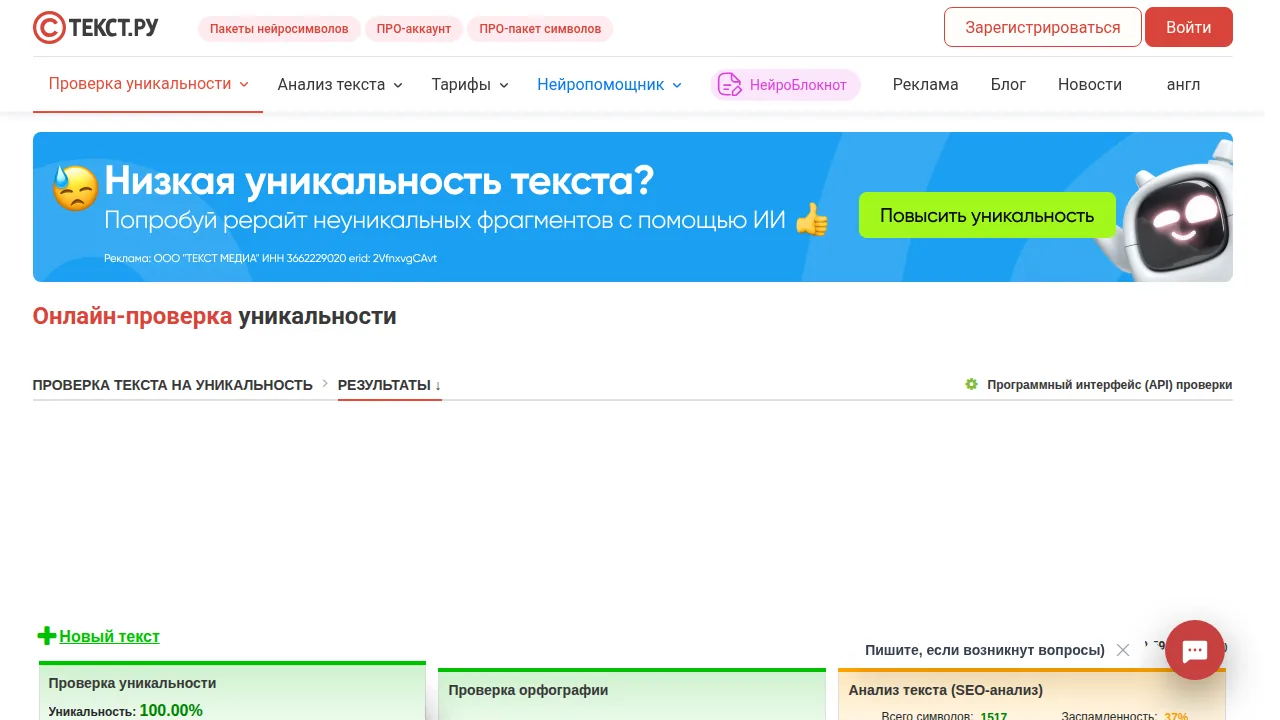Click the Проверка орфографии panel title

(x=528, y=690)
